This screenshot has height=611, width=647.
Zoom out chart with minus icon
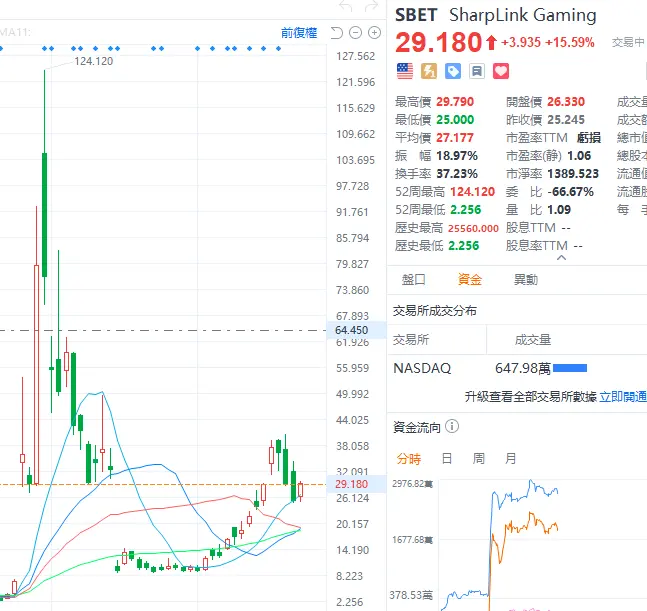355,33
